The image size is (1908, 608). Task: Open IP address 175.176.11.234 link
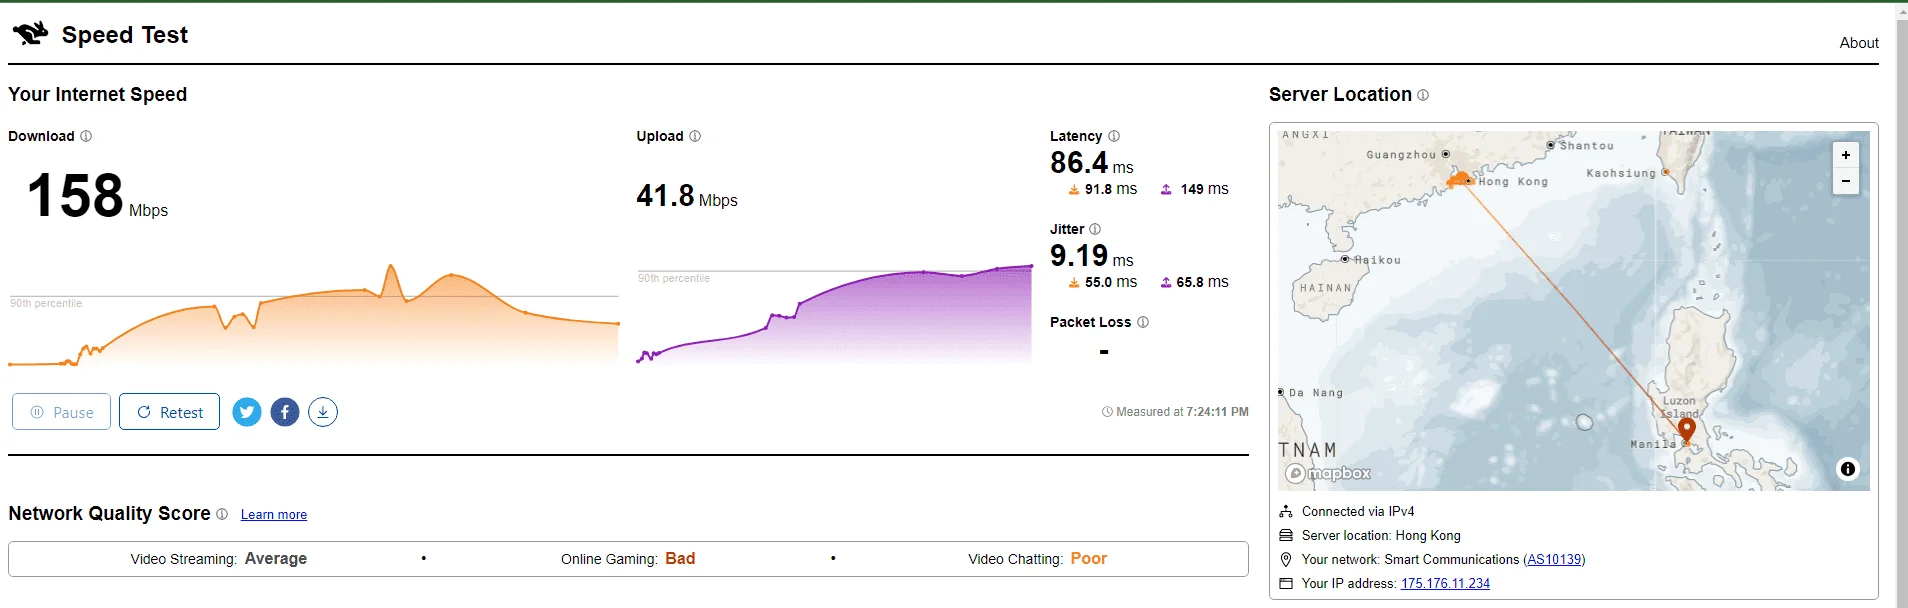click(1445, 584)
